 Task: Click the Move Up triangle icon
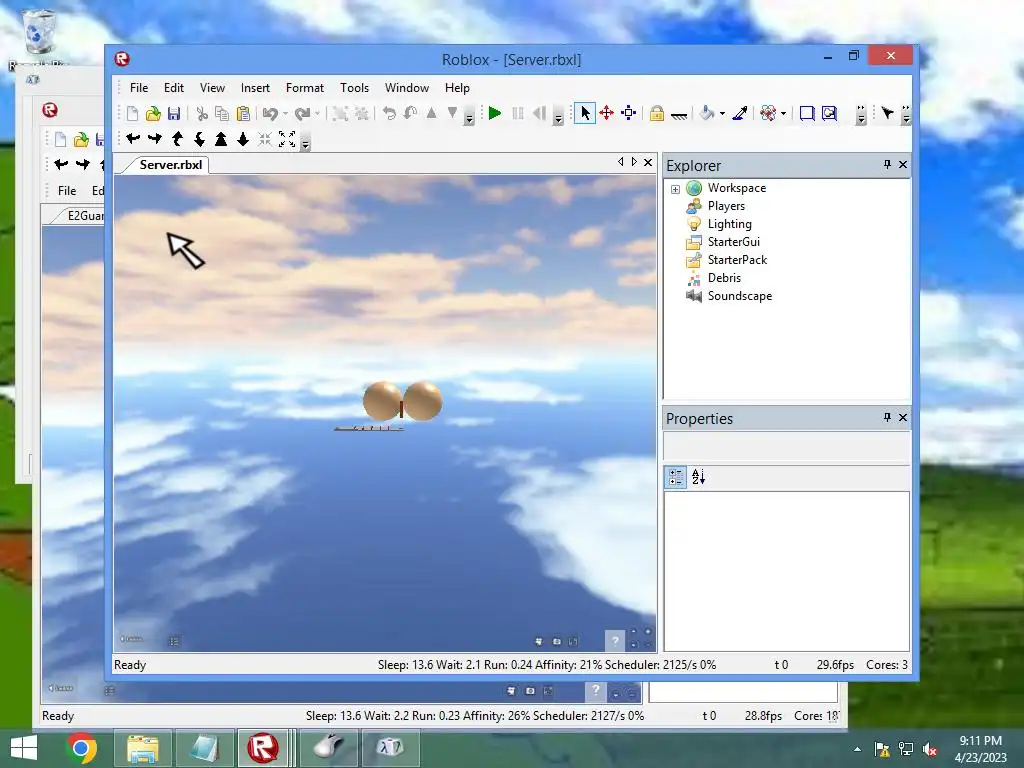pos(431,114)
